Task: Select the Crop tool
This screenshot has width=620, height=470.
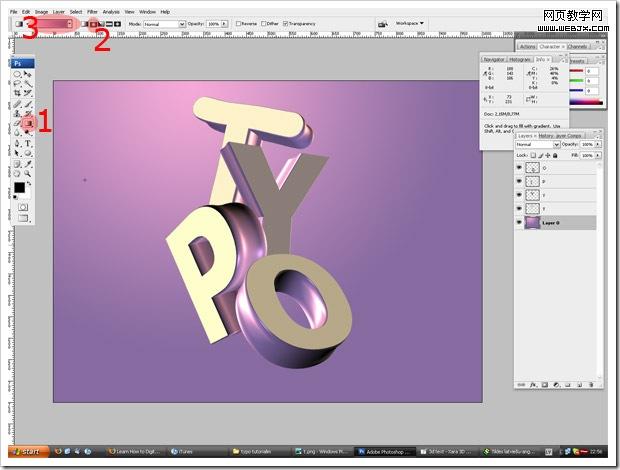Action: [x=17, y=93]
